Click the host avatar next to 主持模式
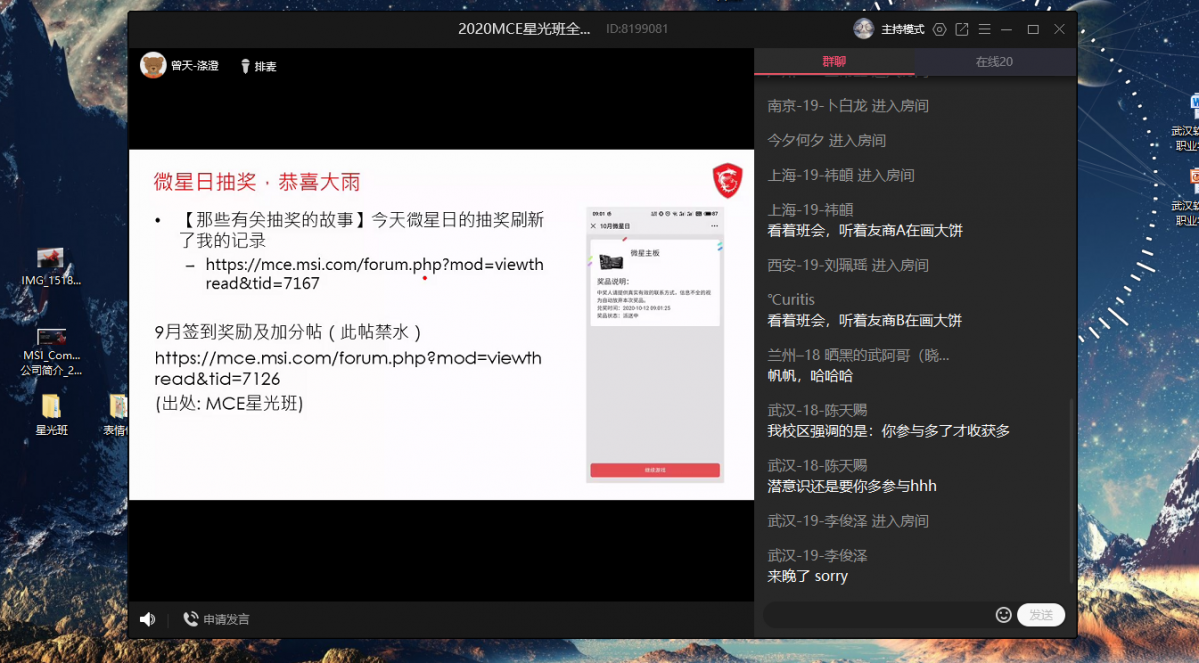1199x663 pixels. [863, 29]
